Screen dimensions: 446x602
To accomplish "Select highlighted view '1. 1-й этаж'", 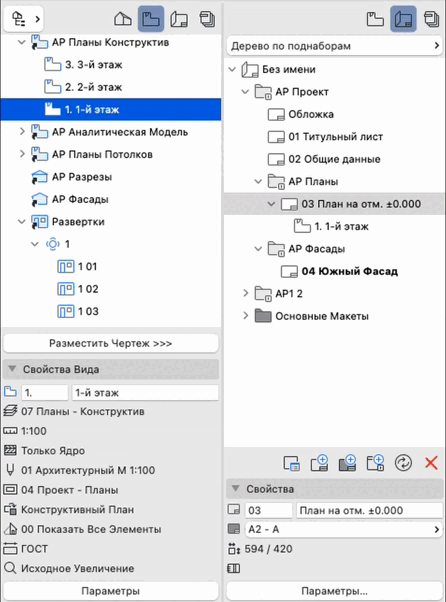I will 111,109.
